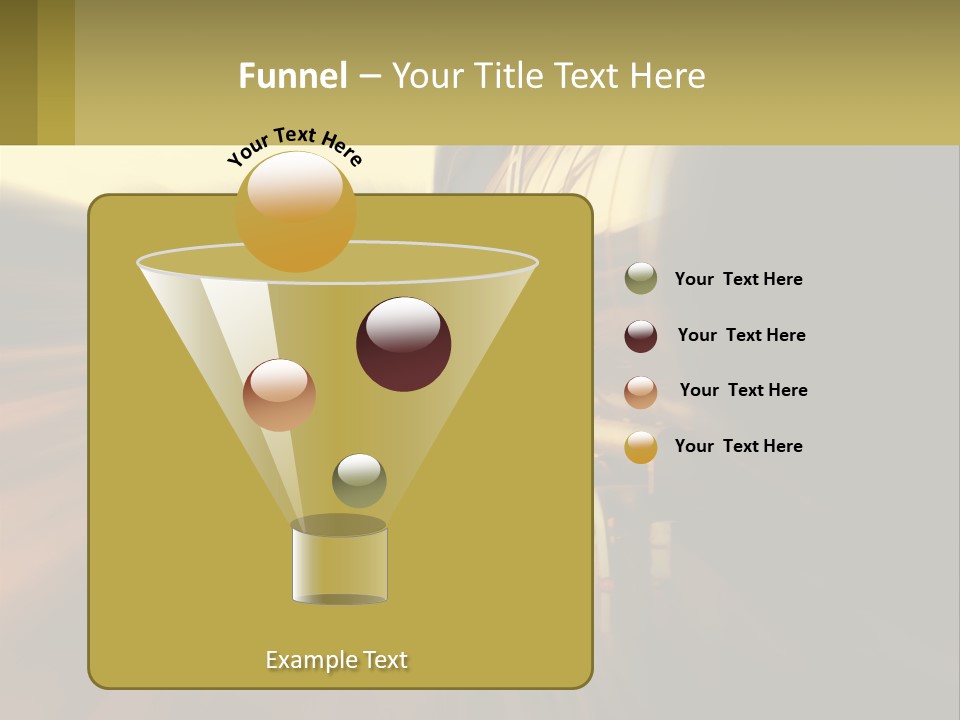Click the fourth 'Your Text Here' legend entry
This screenshot has height=720, width=960.
click(739, 446)
